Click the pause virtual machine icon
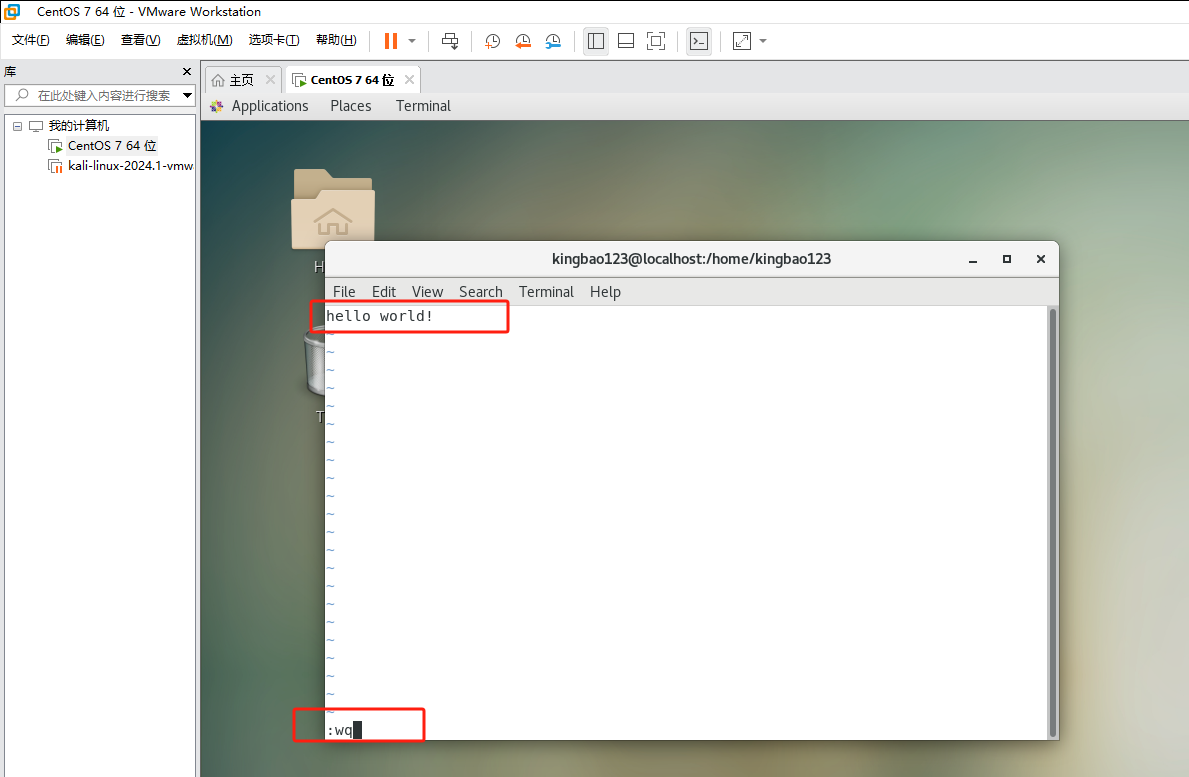Image resolution: width=1189 pixels, height=777 pixels. click(x=390, y=41)
